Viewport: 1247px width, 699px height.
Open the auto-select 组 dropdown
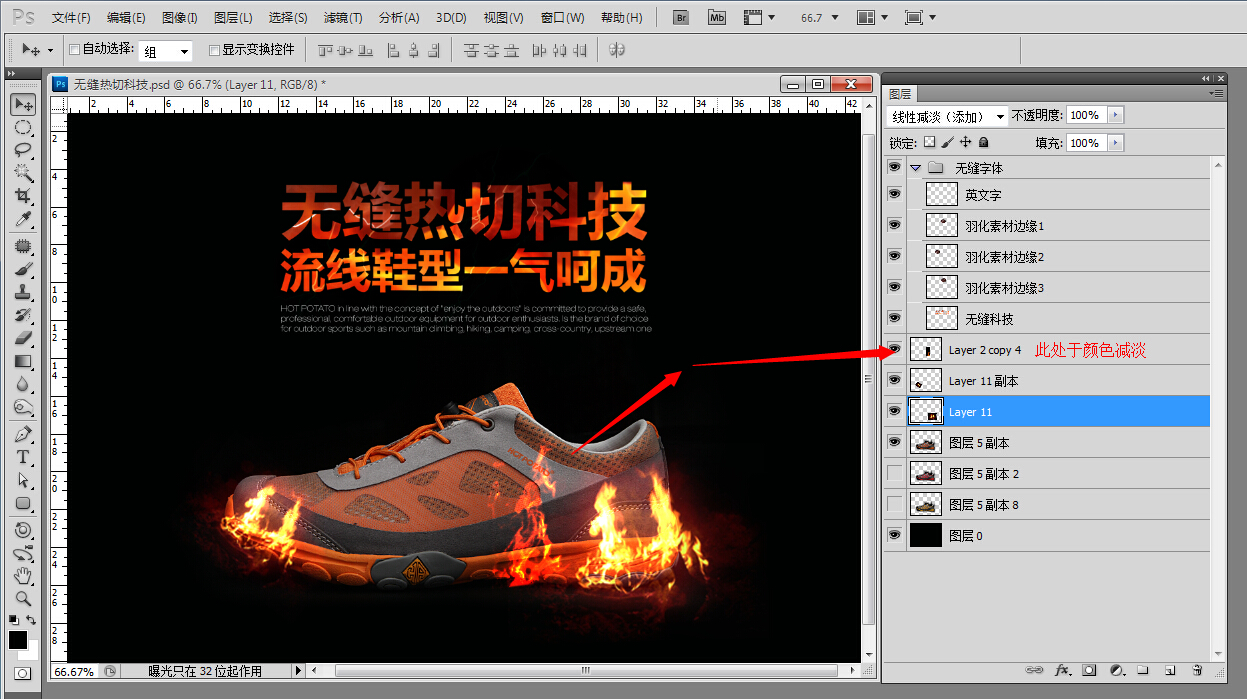click(x=166, y=51)
